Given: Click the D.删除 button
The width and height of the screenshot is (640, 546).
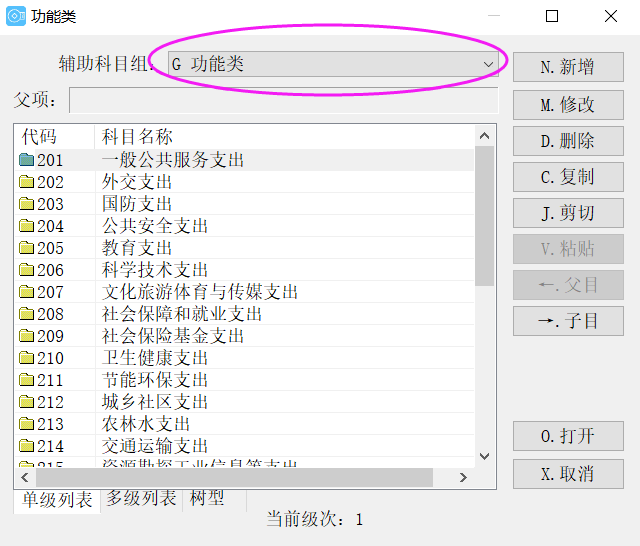Looking at the screenshot, I should click(x=568, y=141).
